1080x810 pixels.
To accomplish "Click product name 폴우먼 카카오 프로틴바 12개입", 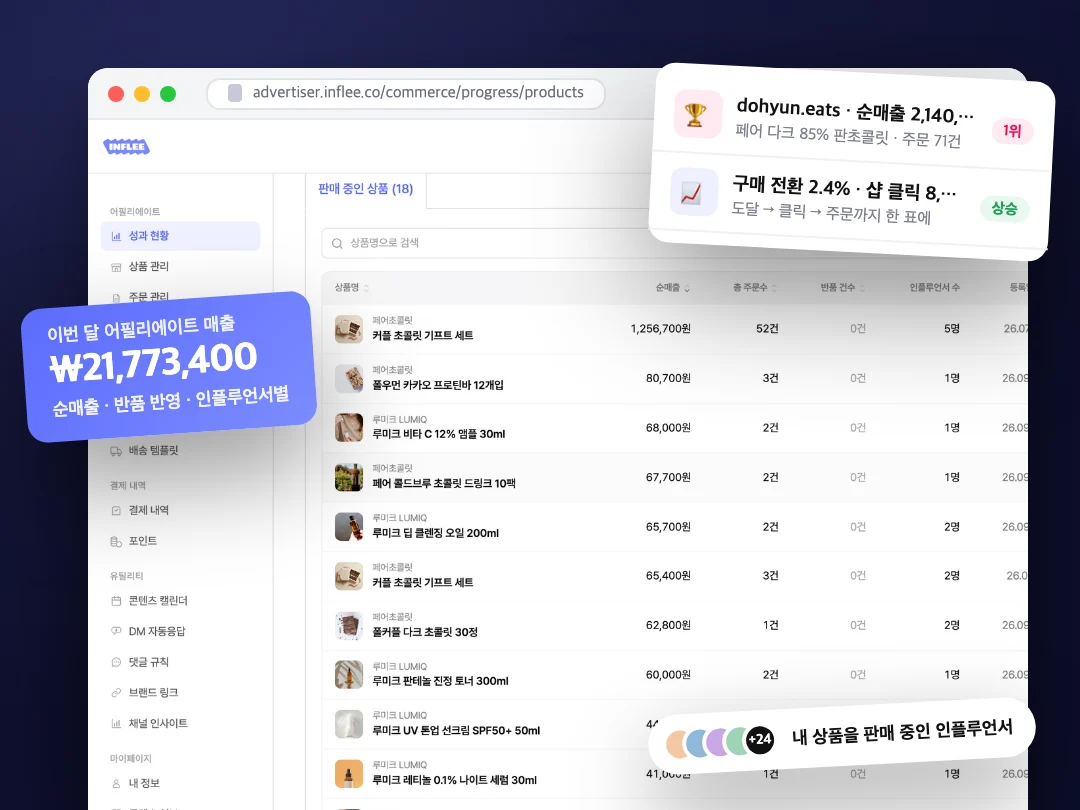I will point(438,385).
